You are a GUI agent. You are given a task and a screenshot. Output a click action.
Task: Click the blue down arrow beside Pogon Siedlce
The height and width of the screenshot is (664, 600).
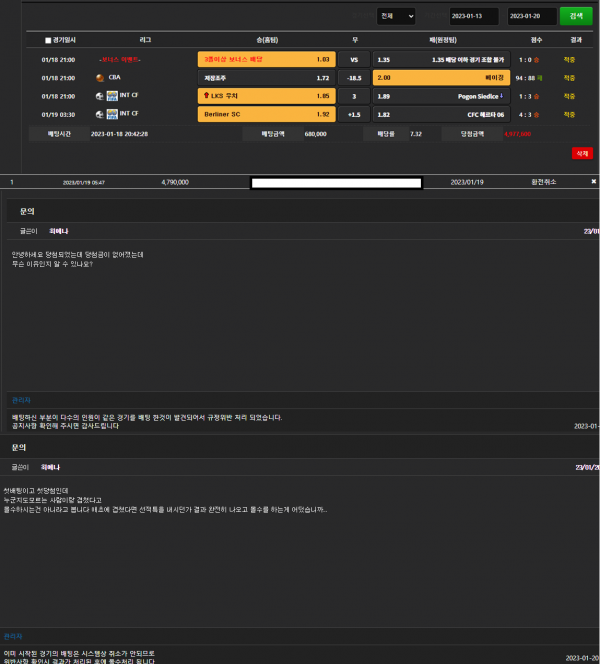501,96
